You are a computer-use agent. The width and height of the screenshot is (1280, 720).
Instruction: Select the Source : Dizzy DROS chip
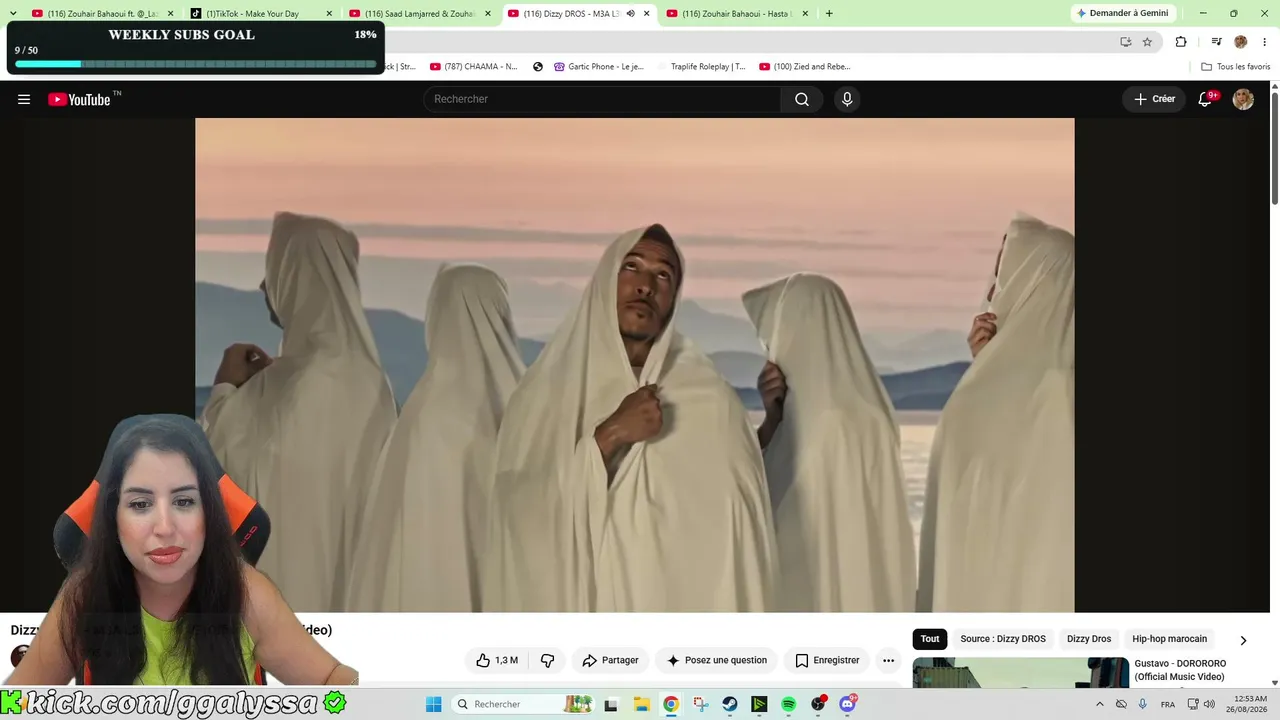click(x=1003, y=639)
